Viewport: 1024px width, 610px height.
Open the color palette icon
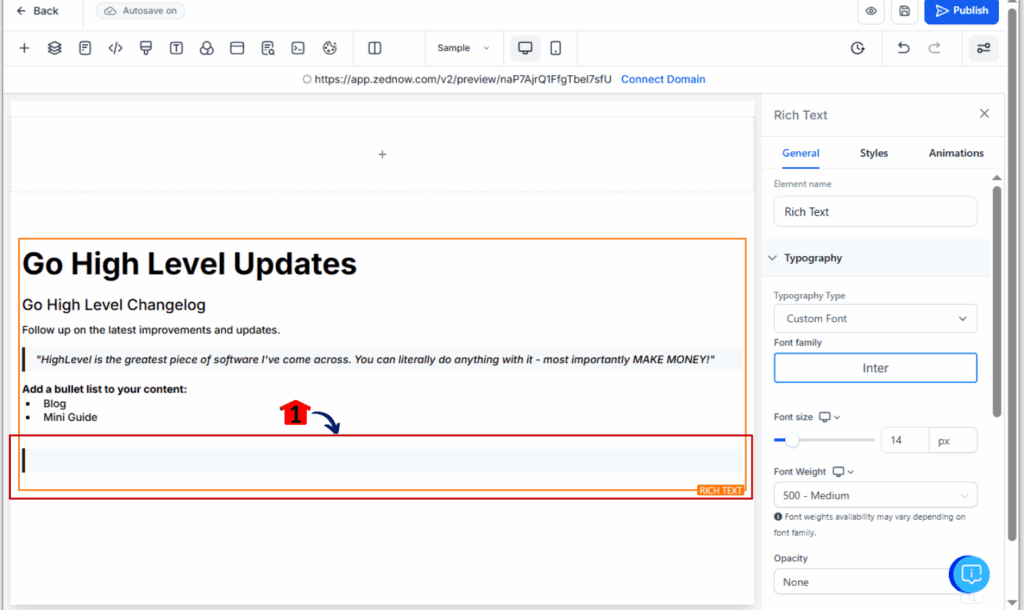tap(330, 48)
